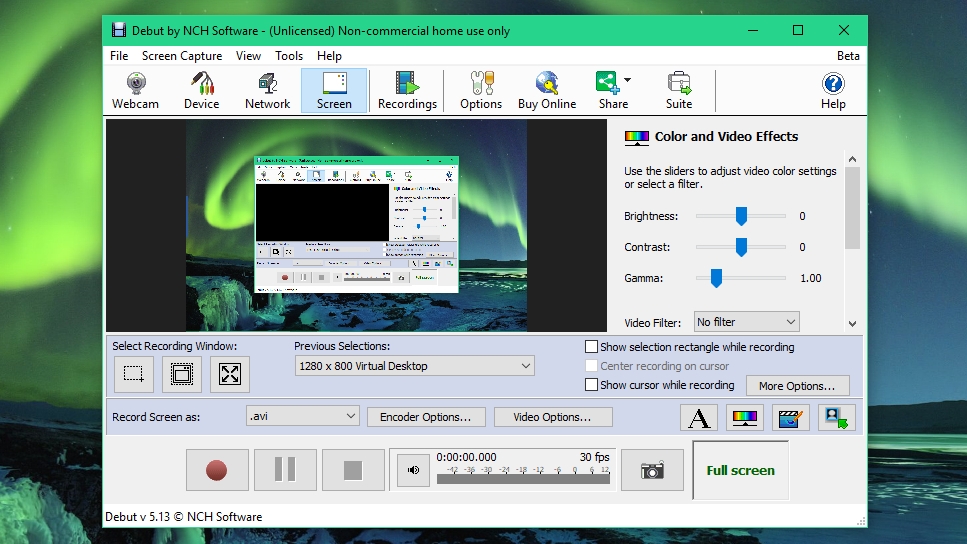This screenshot has height=544, width=967.
Task: Open the Video Filter dropdown
Action: click(x=746, y=322)
